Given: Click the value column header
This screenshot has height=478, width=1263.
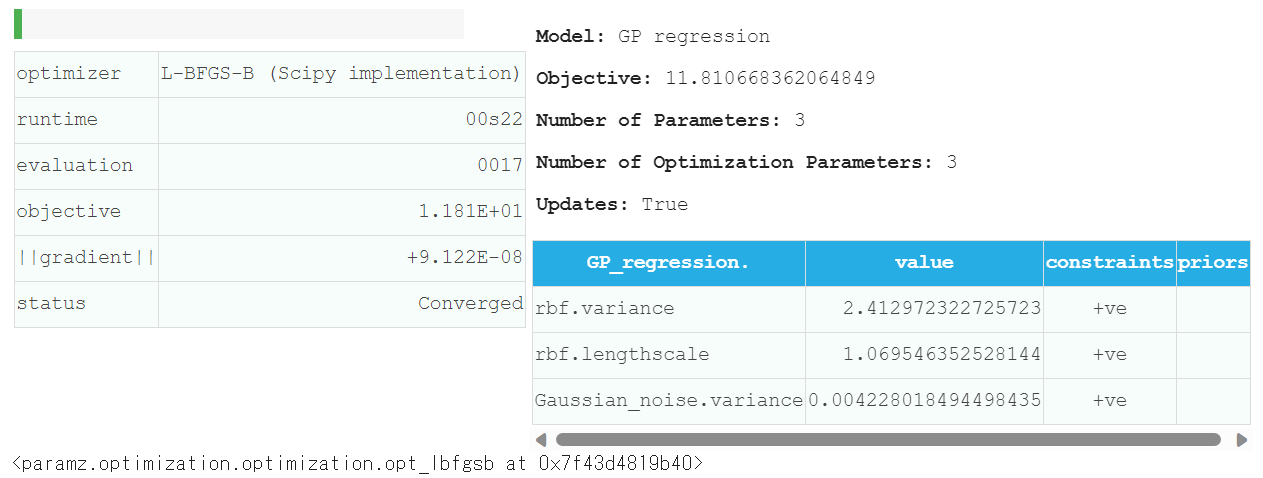Looking at the screenshot, I should [x=924, y=263].
